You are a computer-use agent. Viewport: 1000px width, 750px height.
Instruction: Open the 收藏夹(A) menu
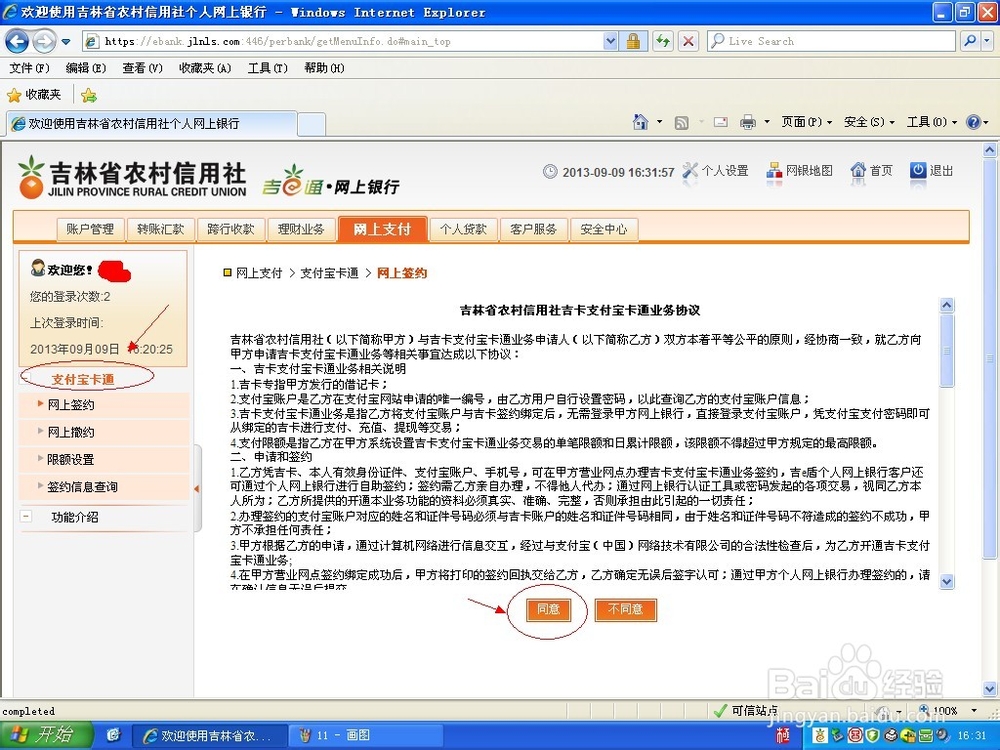click(205, 68)
